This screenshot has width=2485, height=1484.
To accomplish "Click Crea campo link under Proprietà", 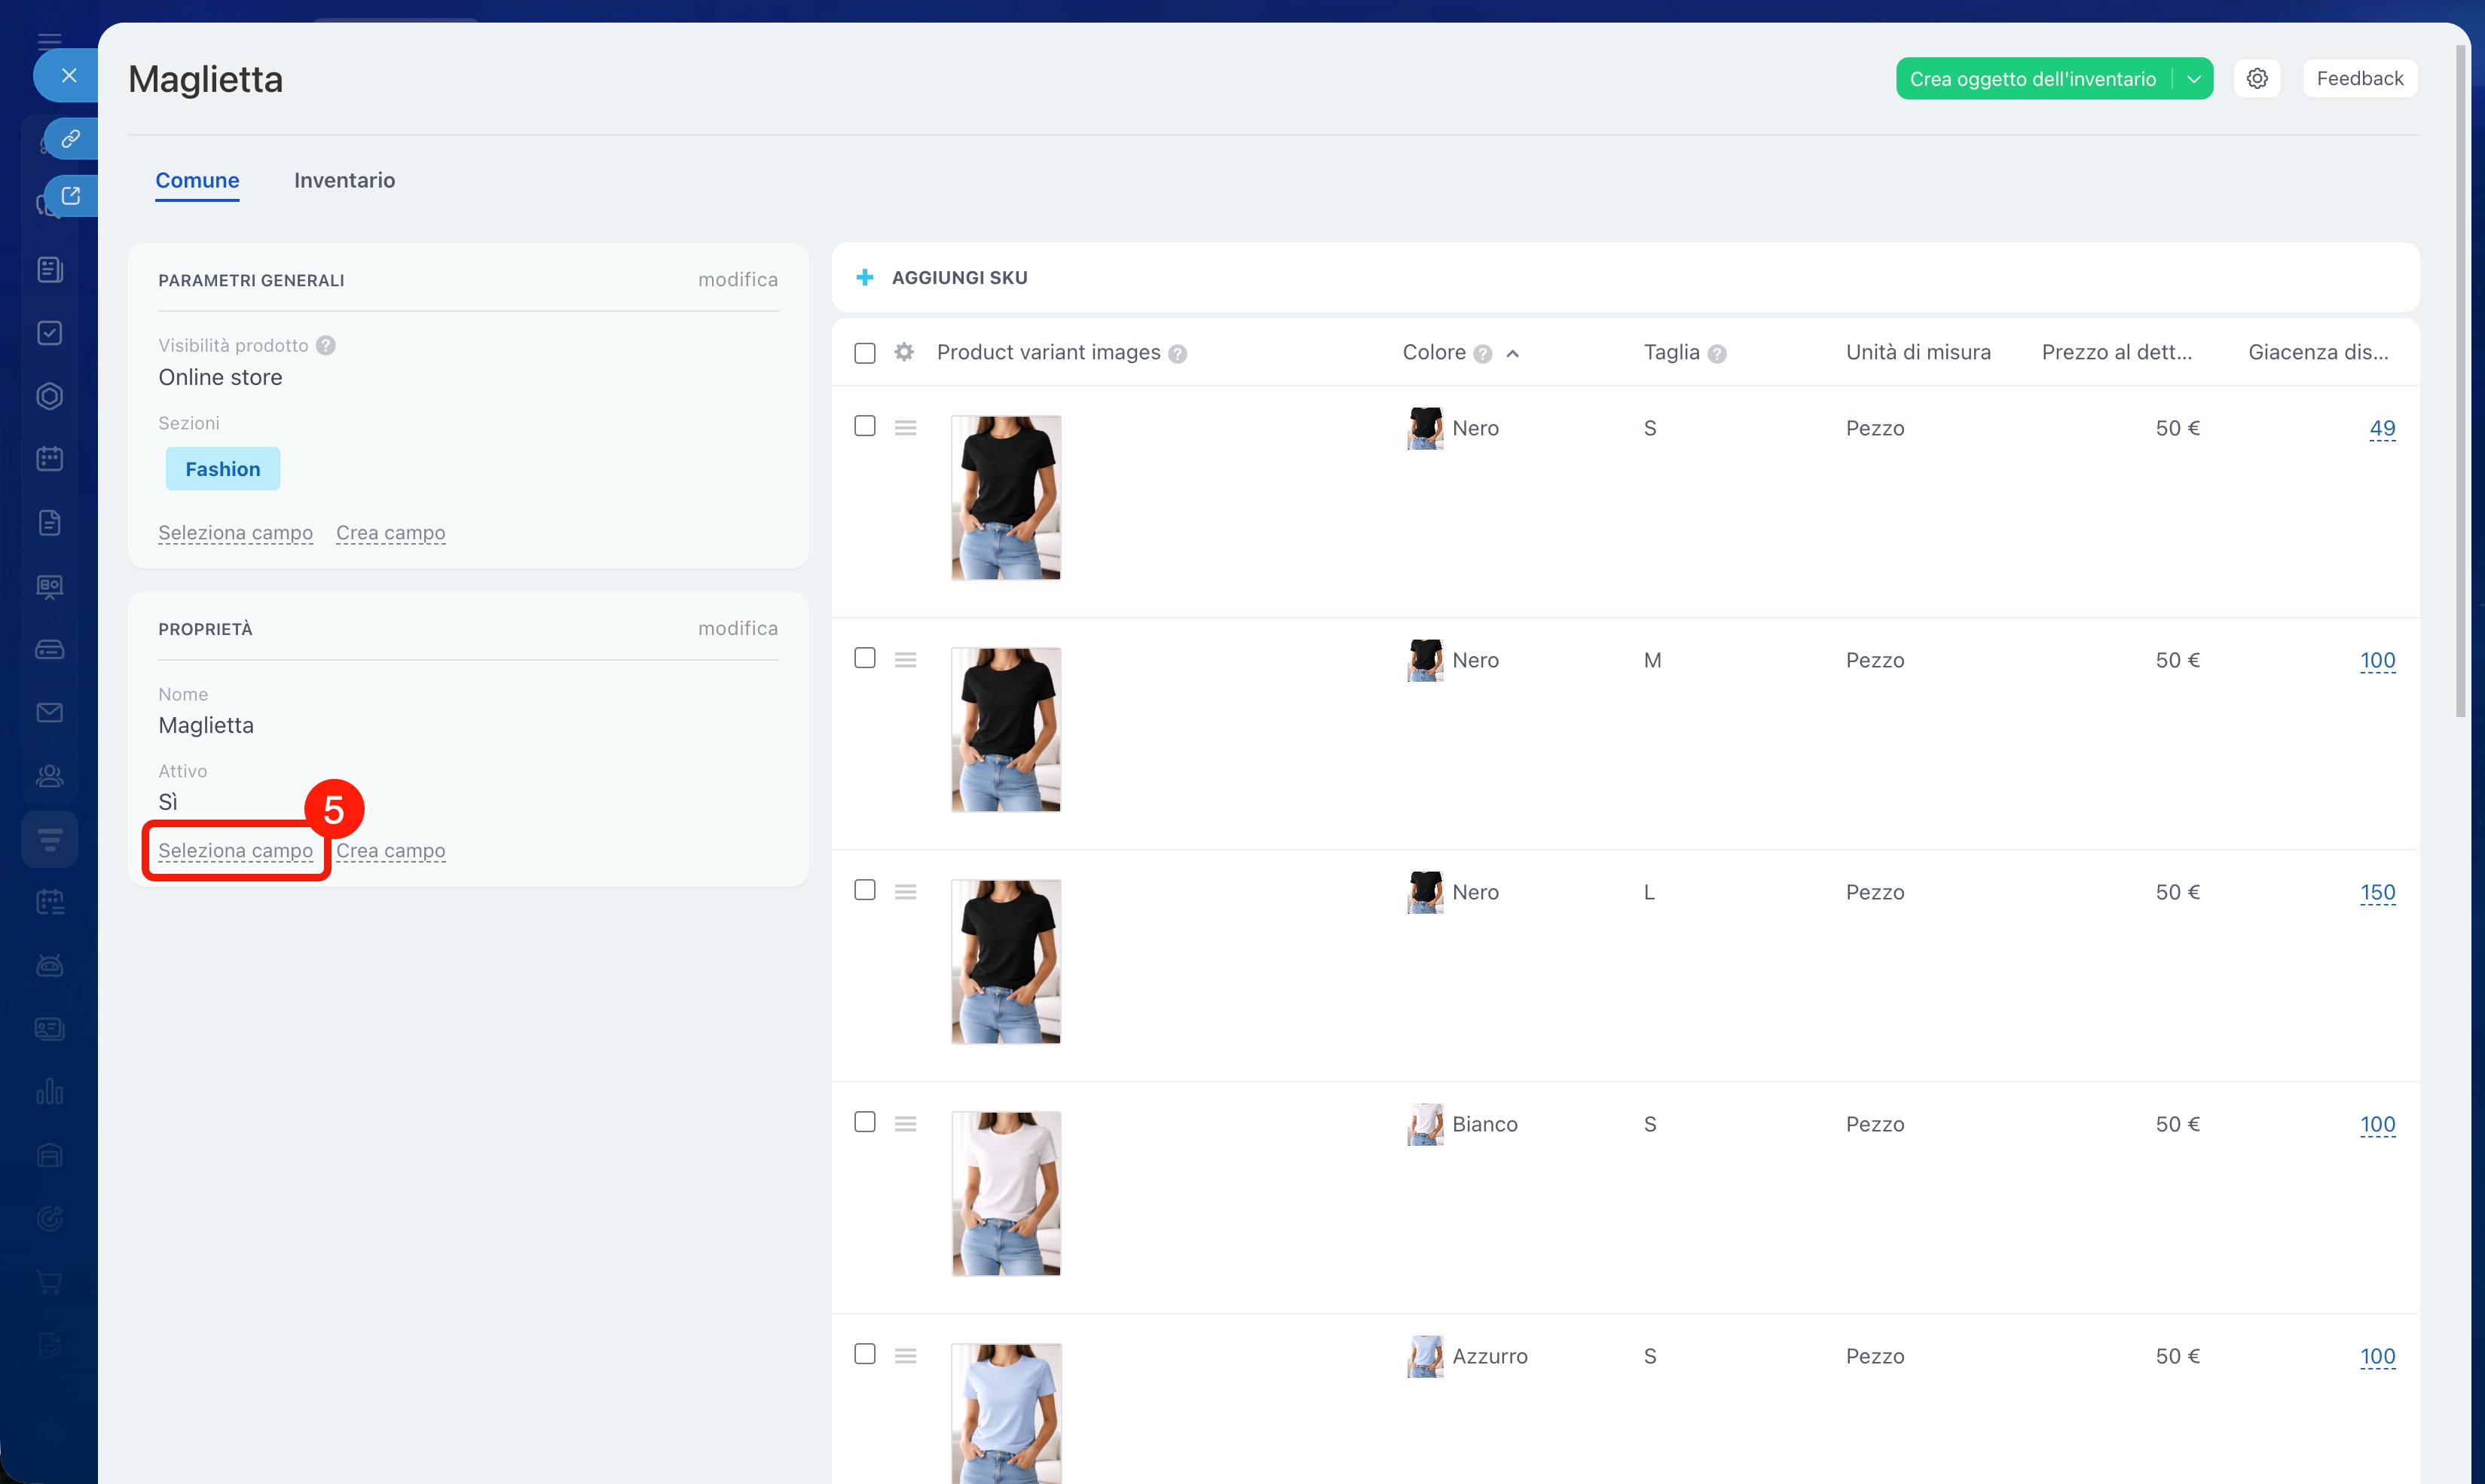I will click(x=390, y=850).
